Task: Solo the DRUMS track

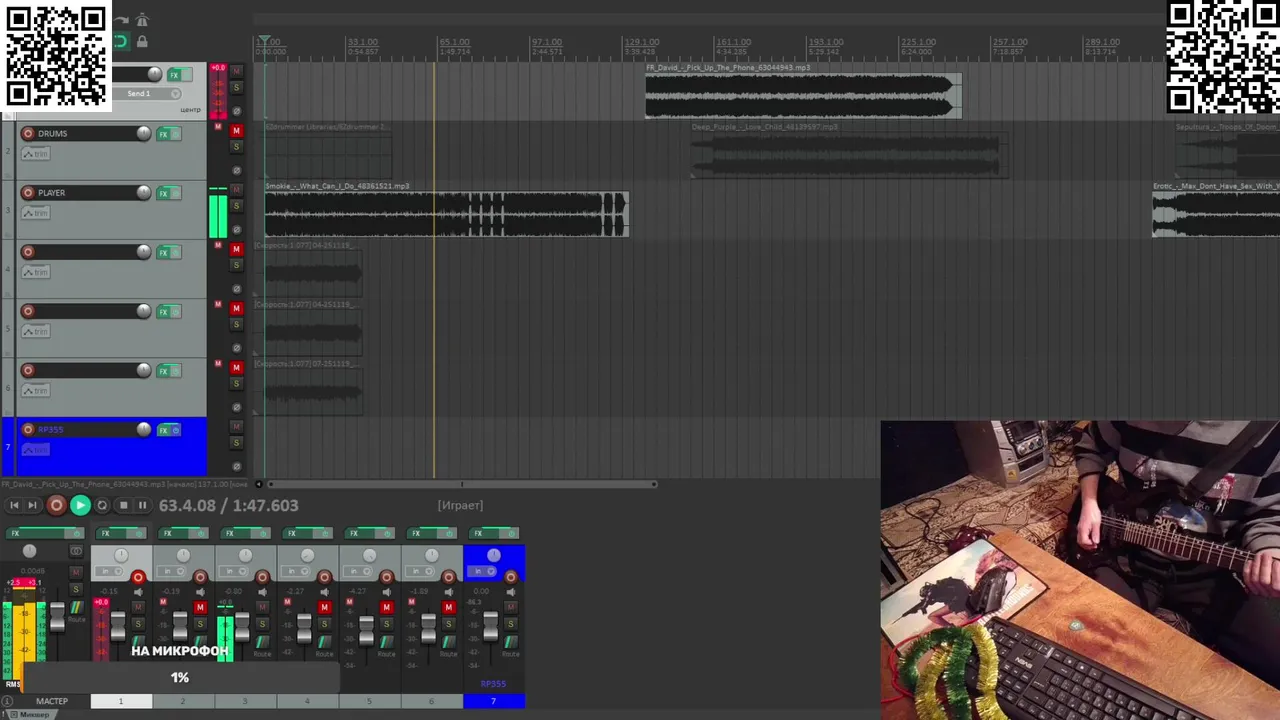Action: (236, 147)
